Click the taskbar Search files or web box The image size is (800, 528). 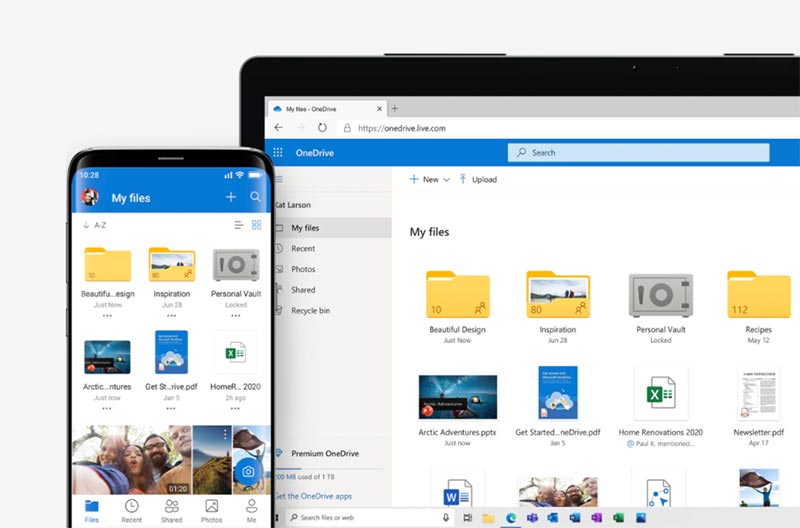click(371, 517)
